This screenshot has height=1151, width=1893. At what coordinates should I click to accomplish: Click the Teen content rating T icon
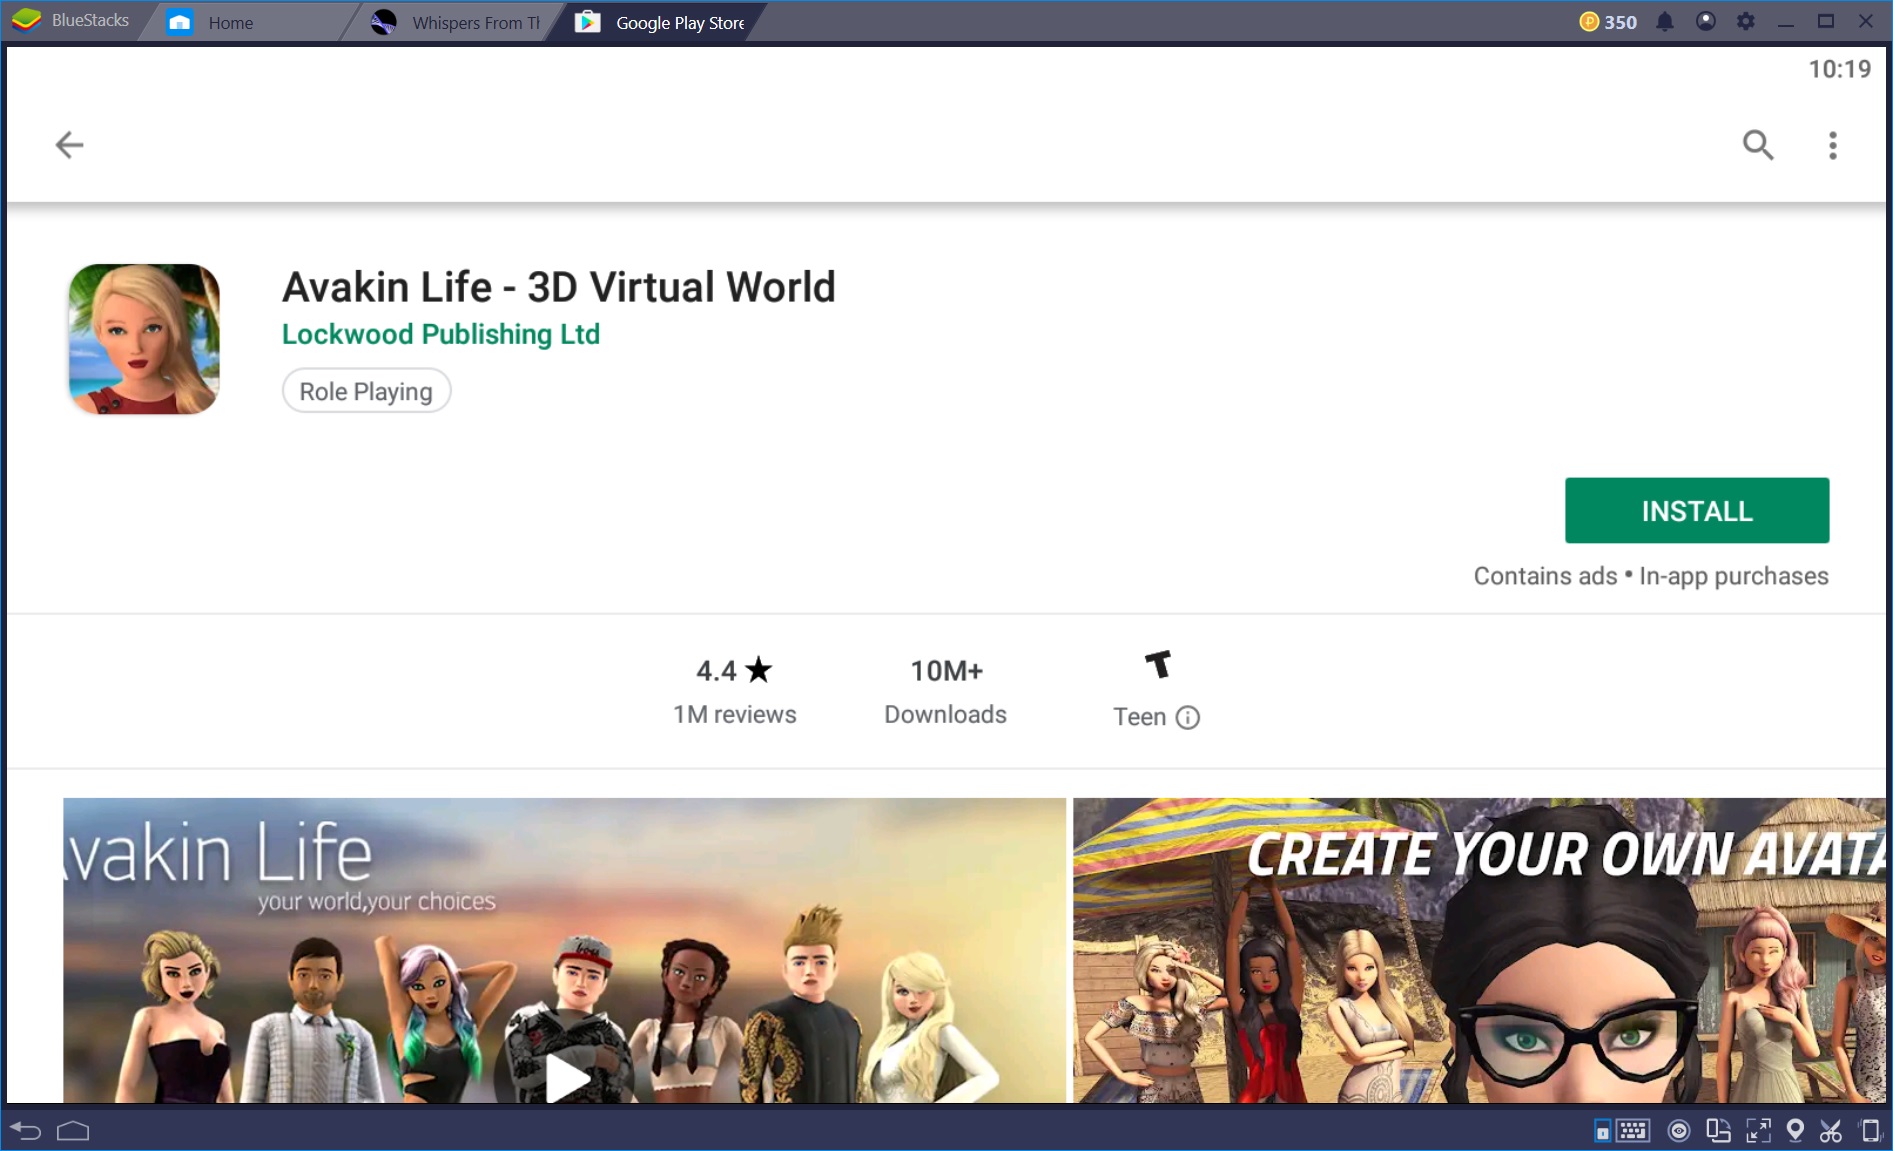click(x=1158, y=664)
